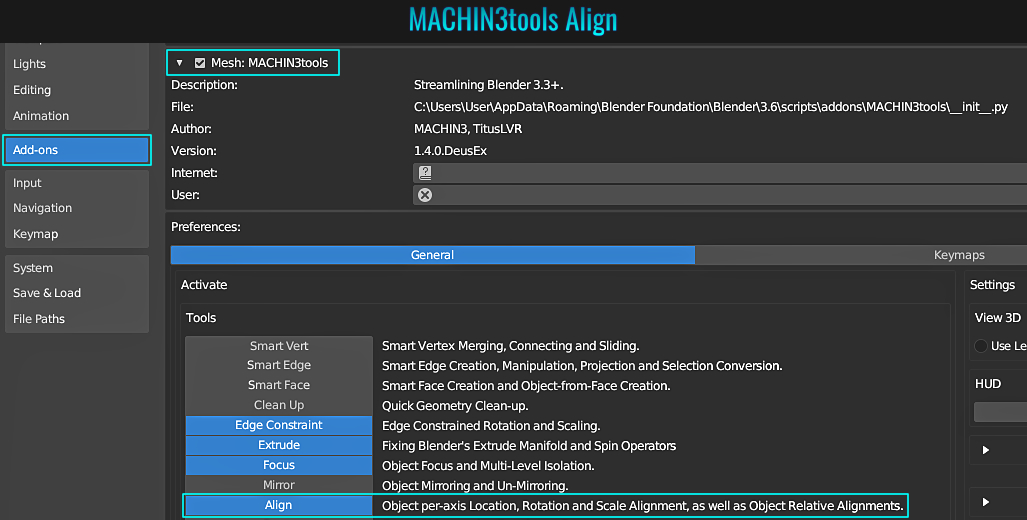Click 'Object Mirroring and Un-Mirroring.' description

[475, 486]
